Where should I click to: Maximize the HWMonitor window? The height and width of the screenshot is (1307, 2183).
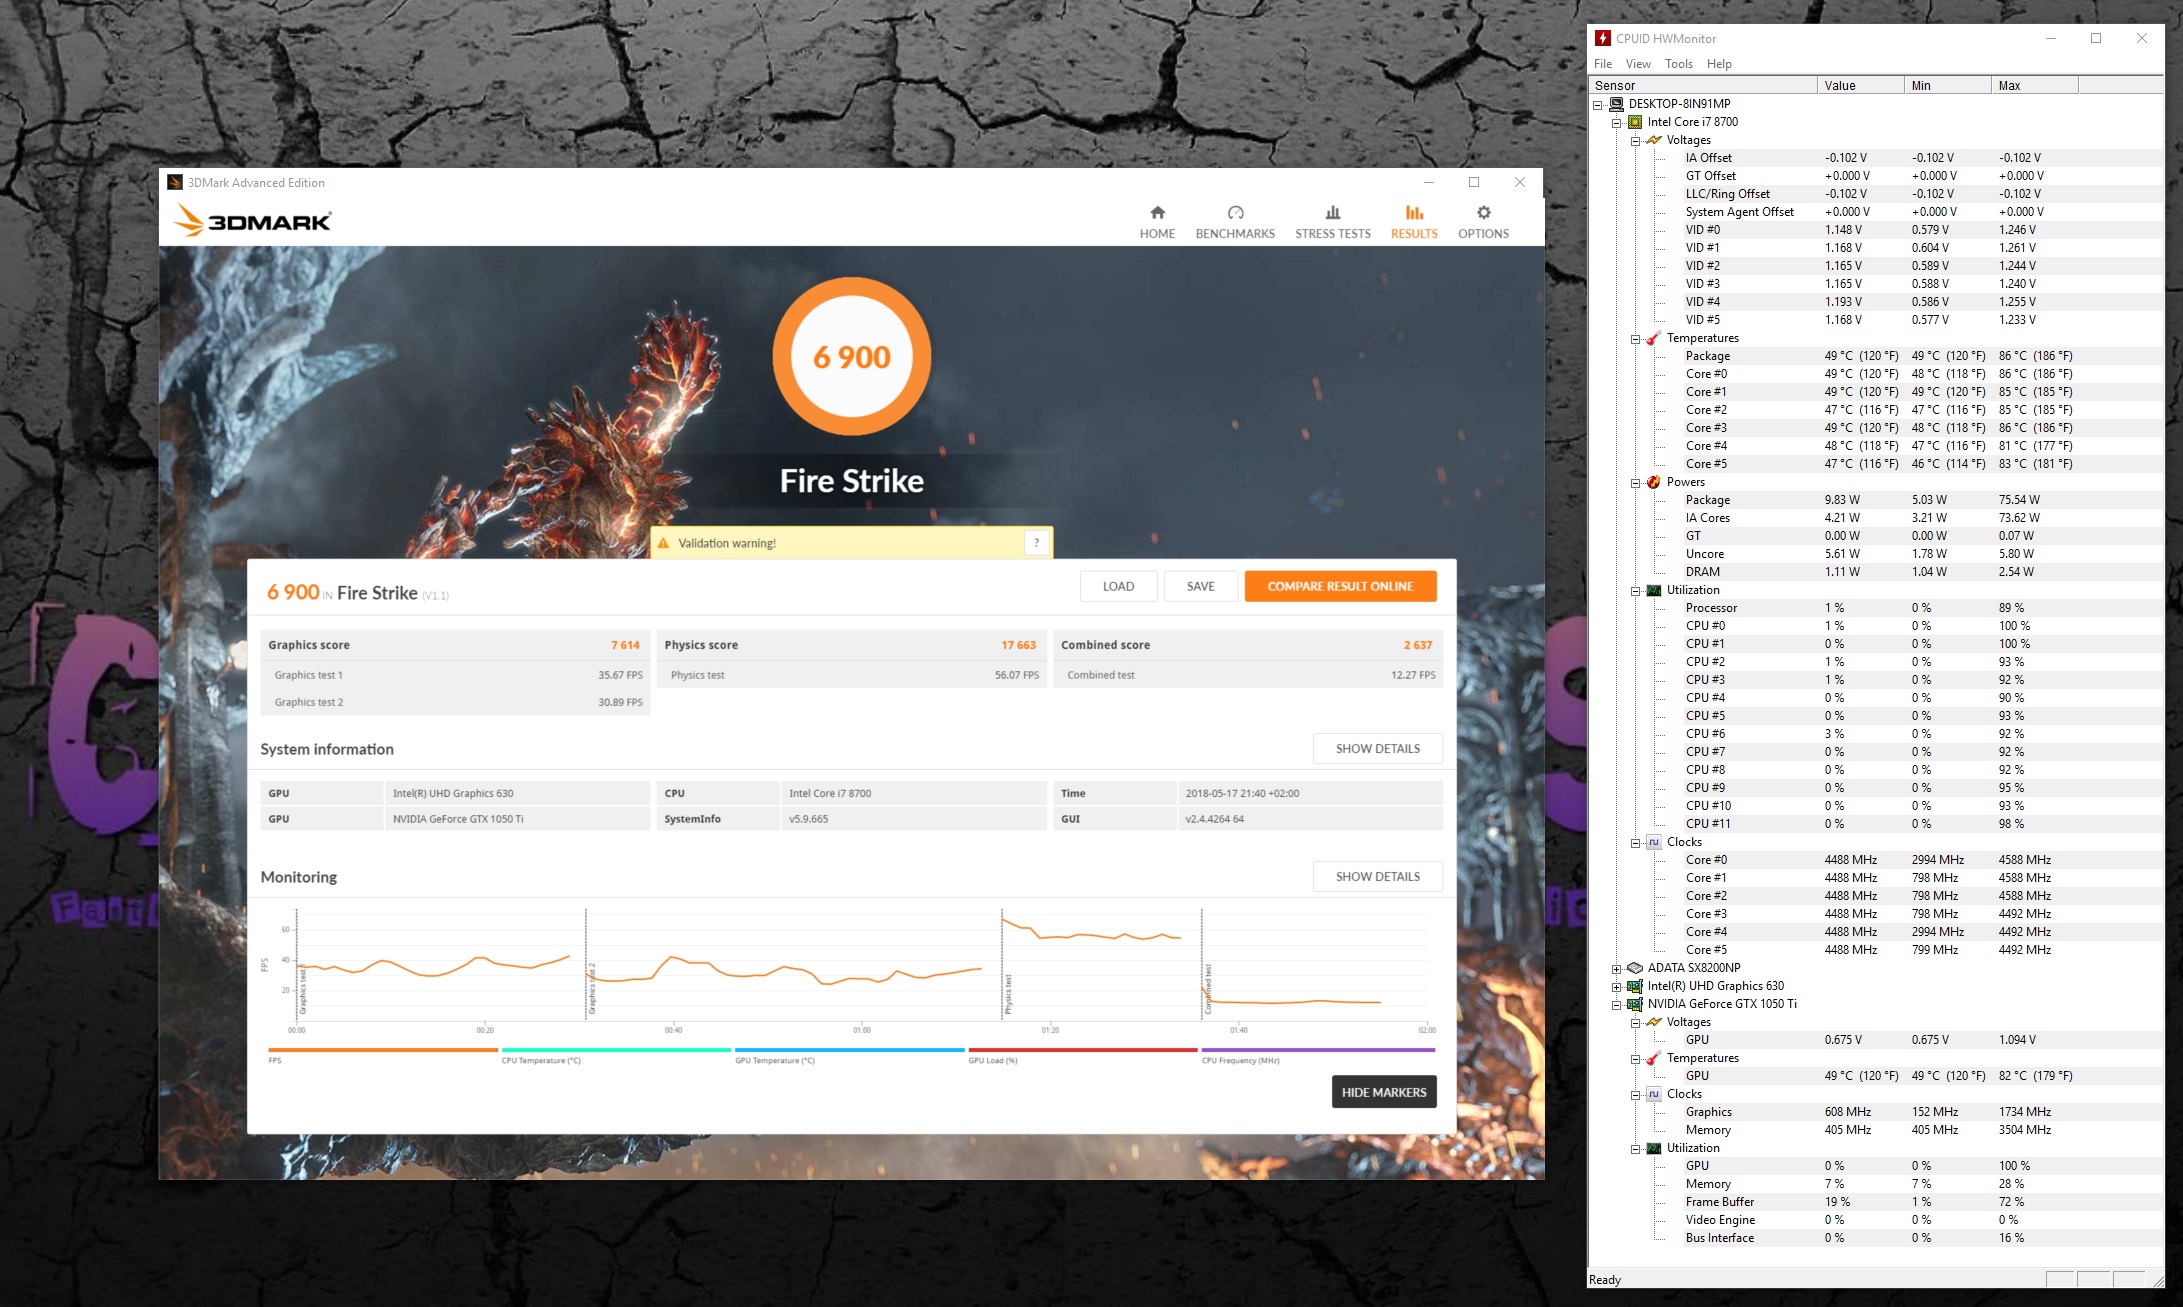coord(2096,38)
